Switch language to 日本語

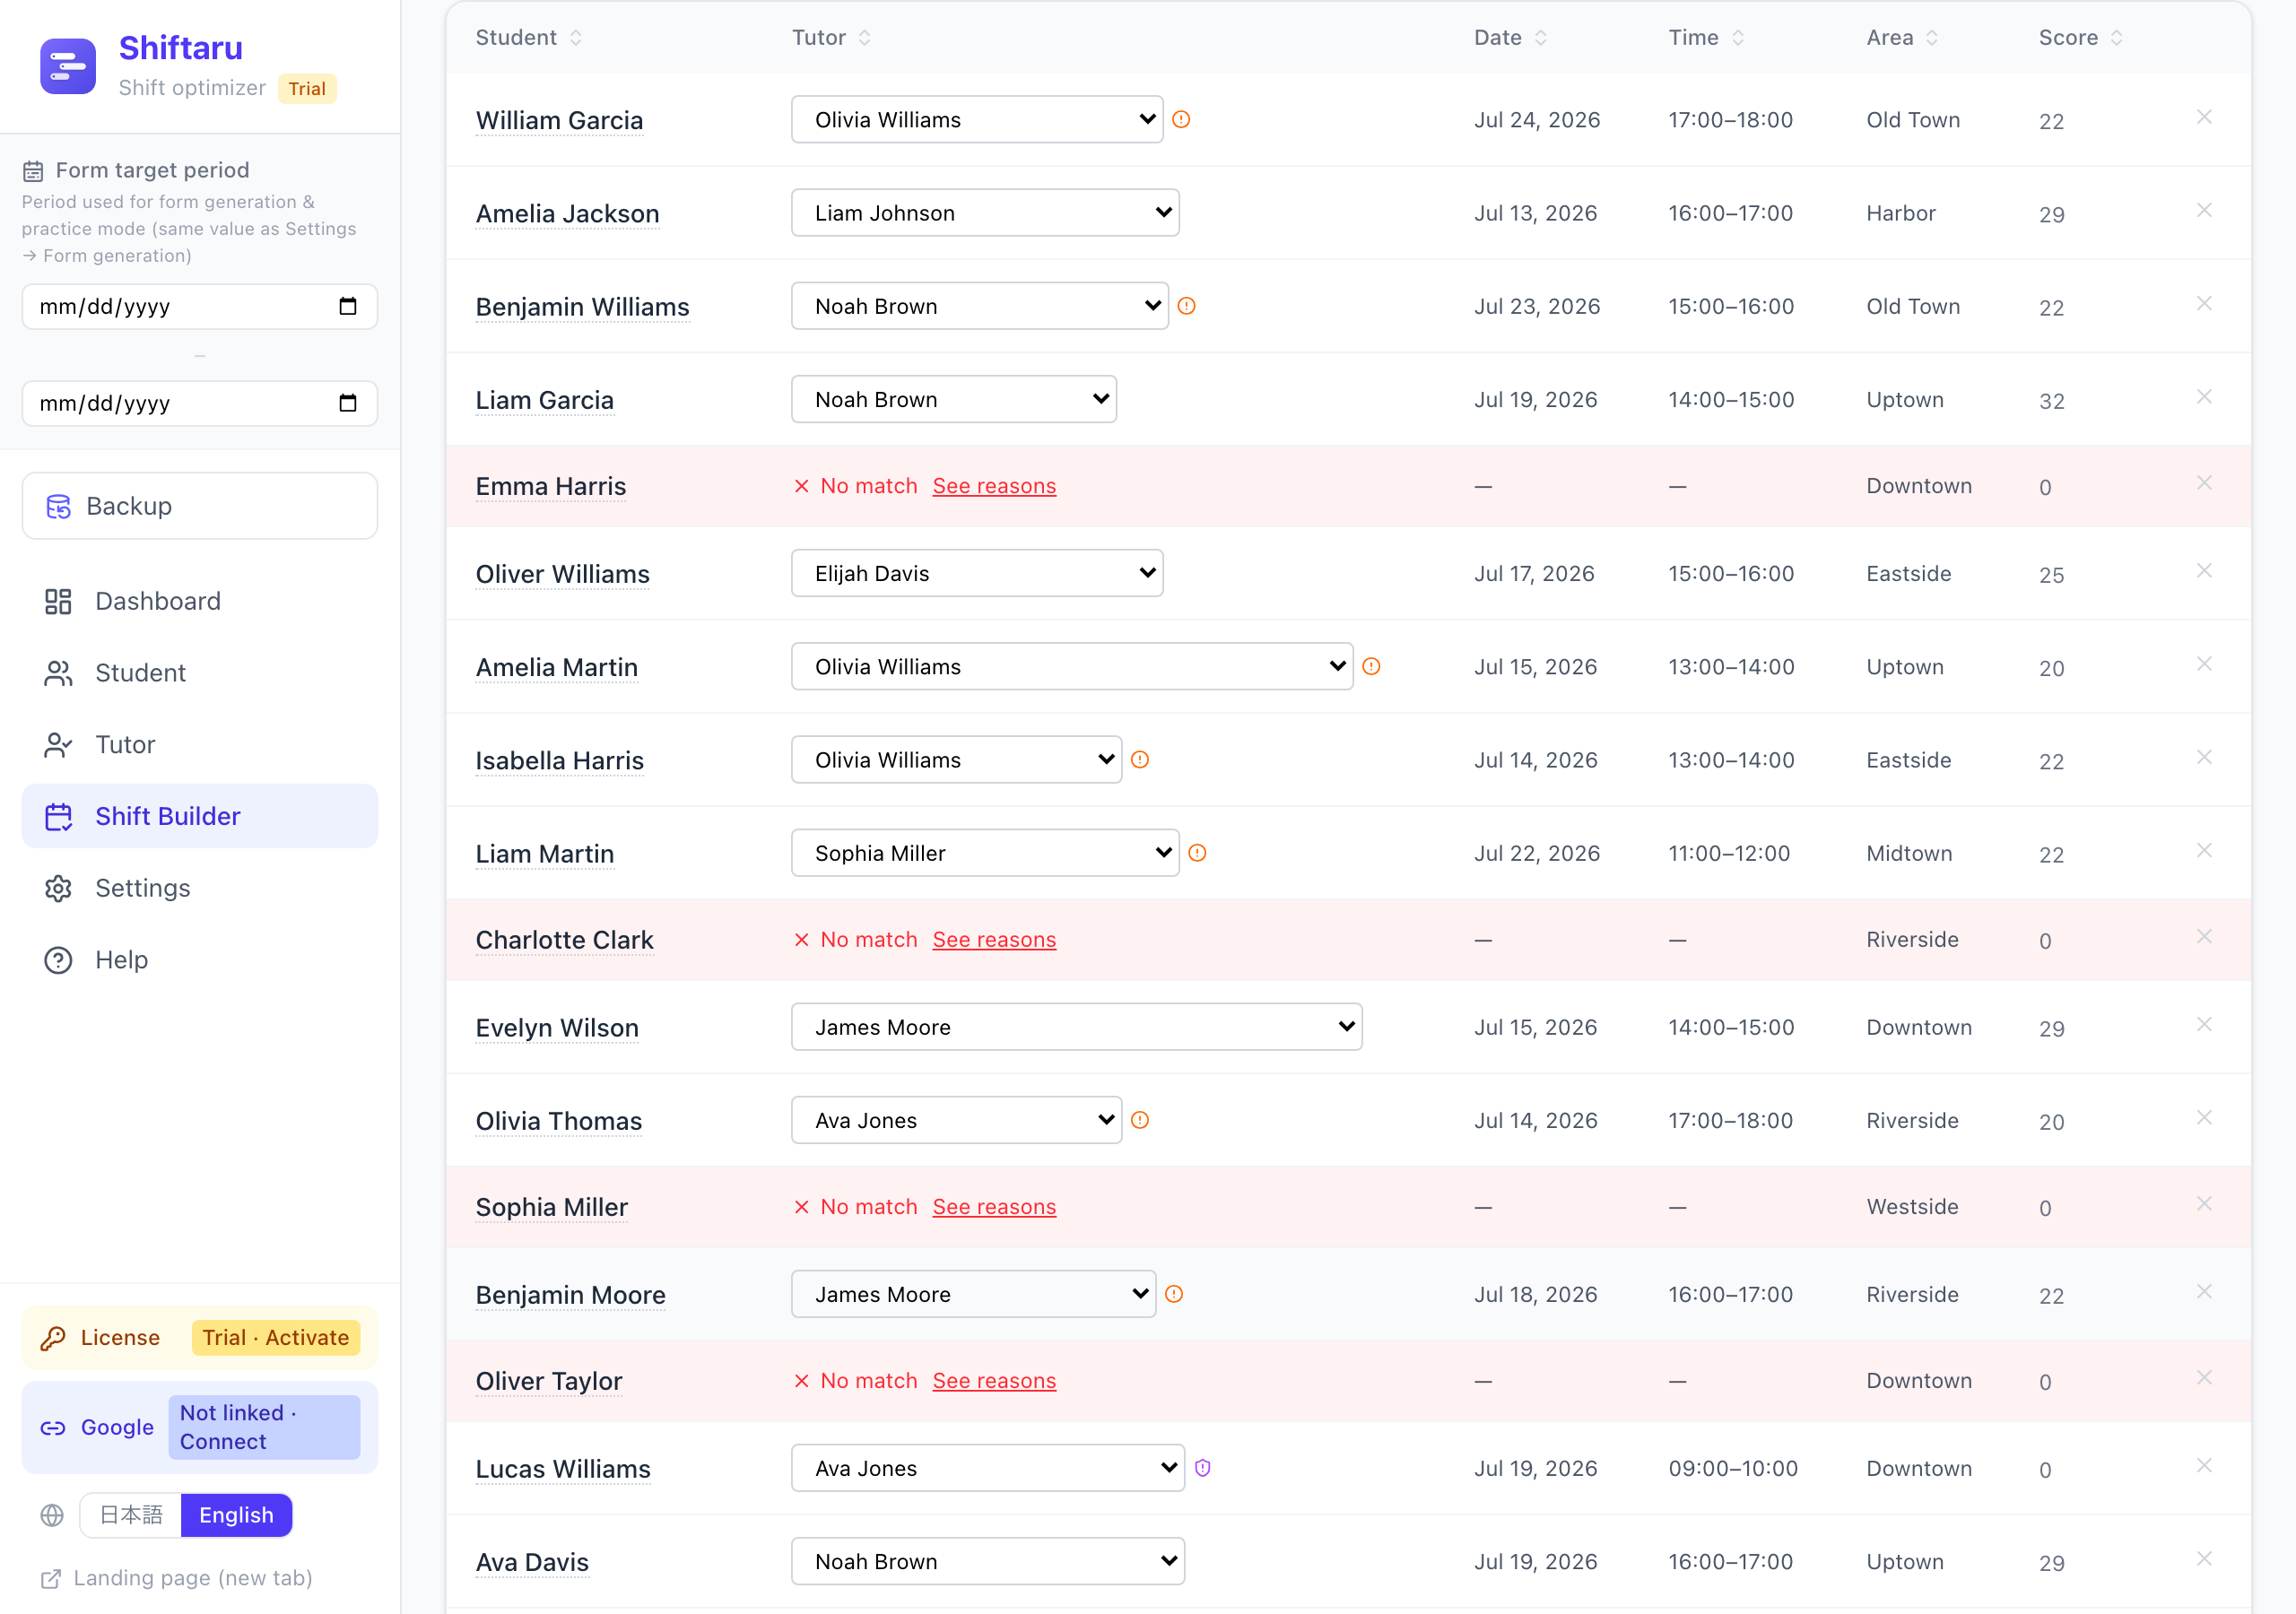pyautogui.click(x=131, y=1515)
